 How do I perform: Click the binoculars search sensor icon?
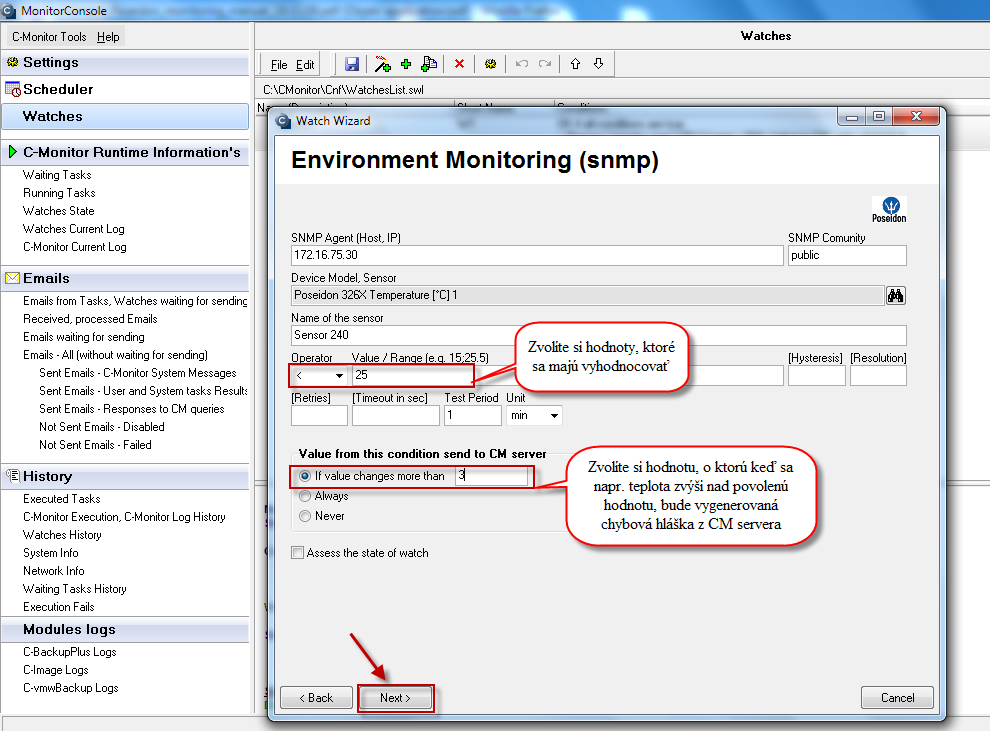coord(895,295)
